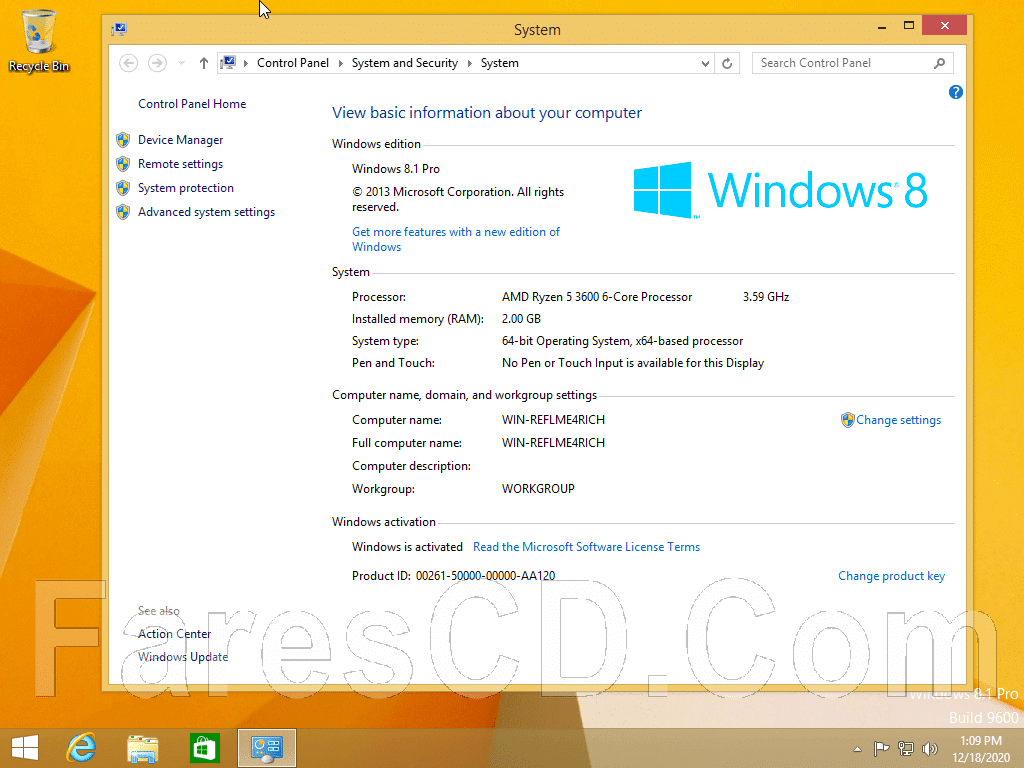Open Device Manager link
1024x768 pixels.
coord(180,140)
